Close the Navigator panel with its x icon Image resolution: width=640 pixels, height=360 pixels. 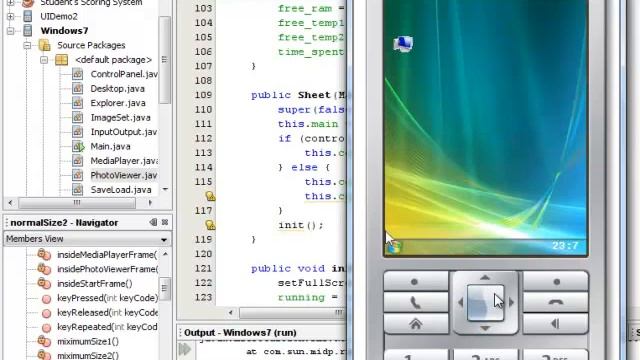pyautogui.click(x=165, y=222)
